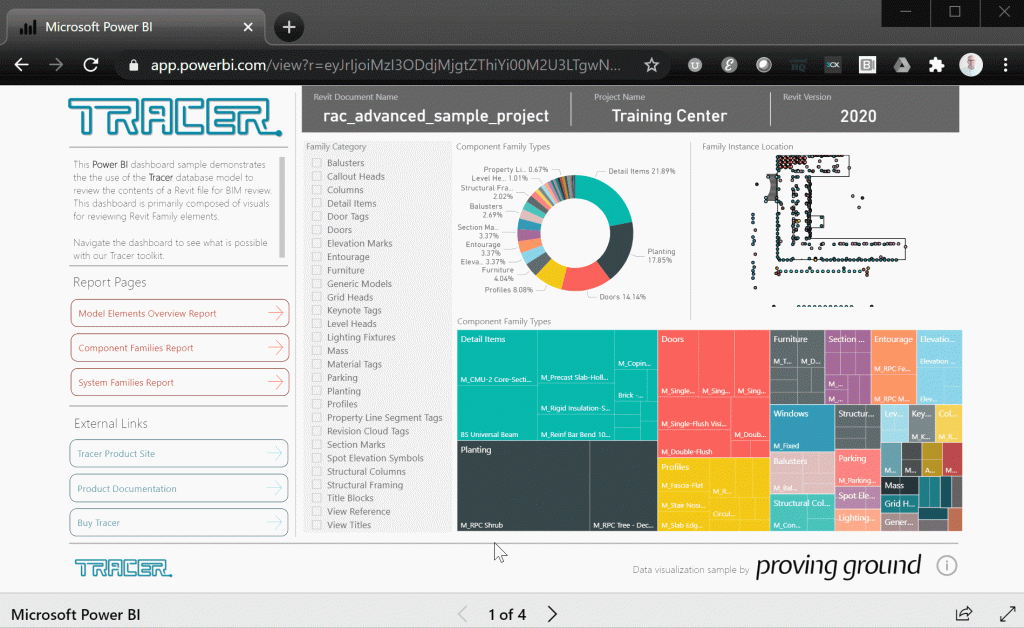Click the address bar URL
The image size is (1024, 628).
[385, 65]
